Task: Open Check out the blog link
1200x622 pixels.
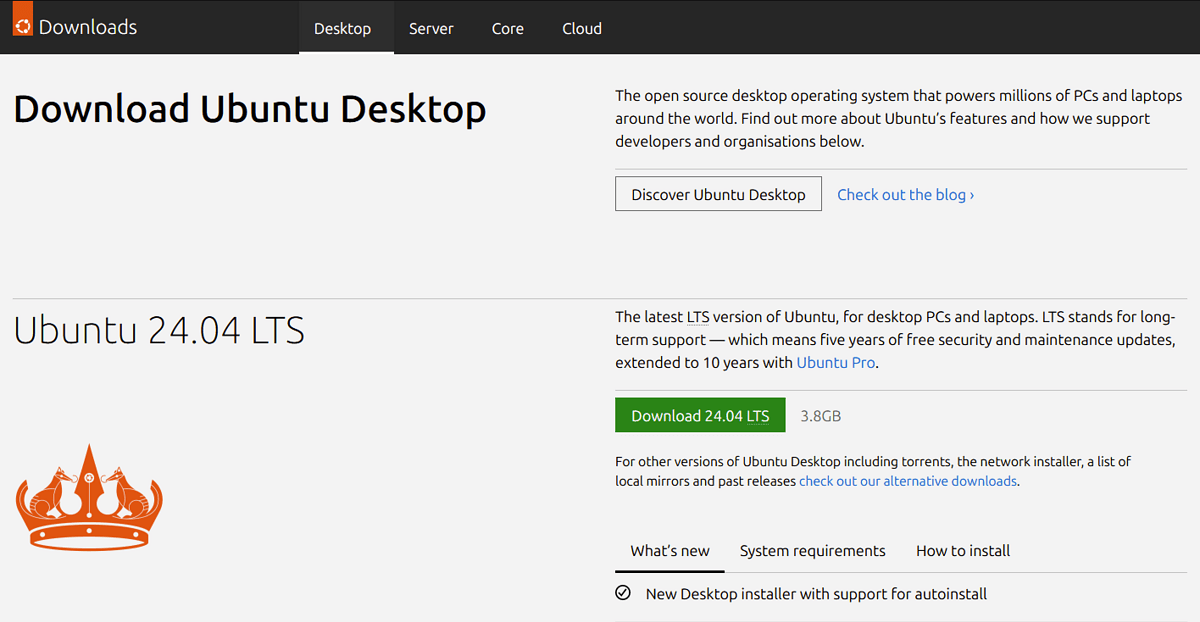Action: tap(904, 194)
